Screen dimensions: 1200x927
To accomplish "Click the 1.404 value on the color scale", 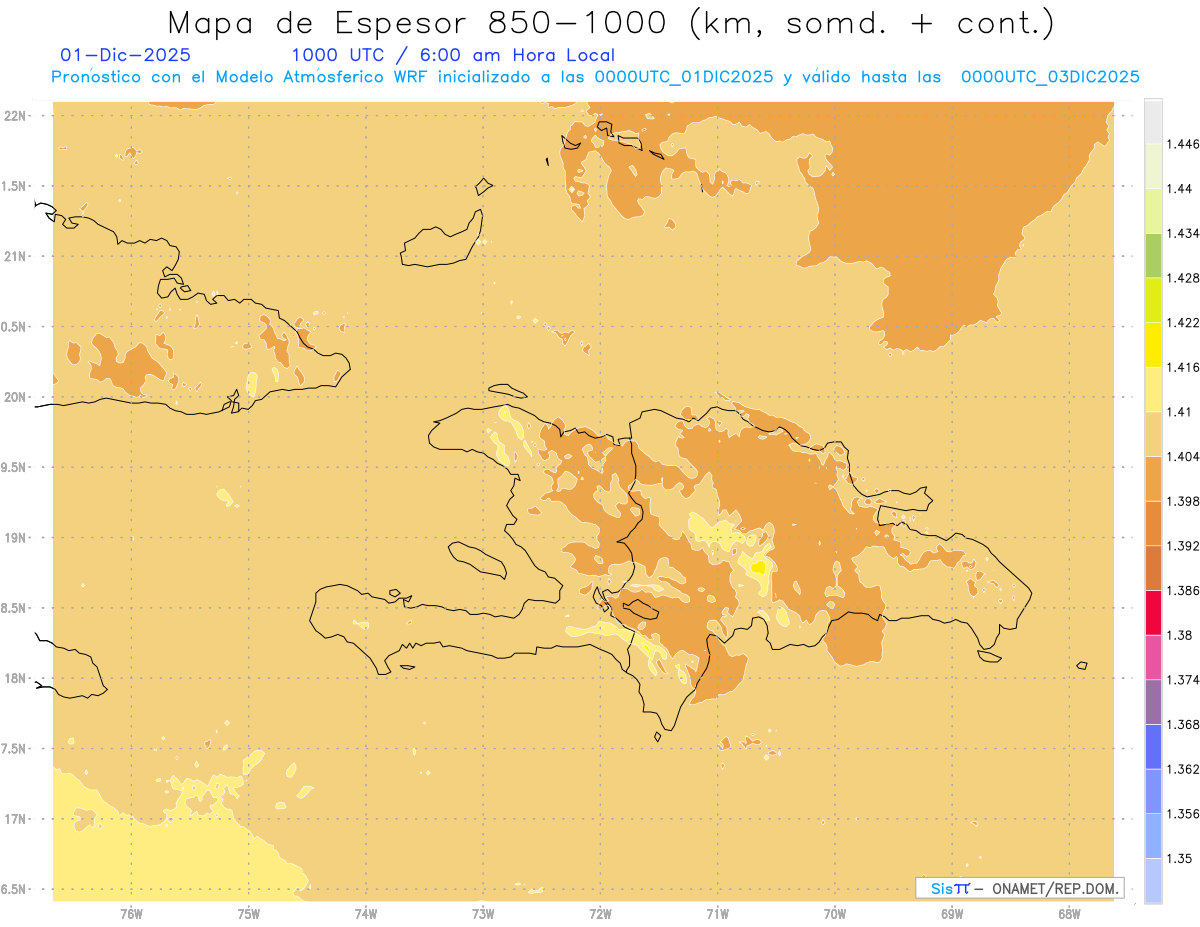I will tap(1182, 457).
